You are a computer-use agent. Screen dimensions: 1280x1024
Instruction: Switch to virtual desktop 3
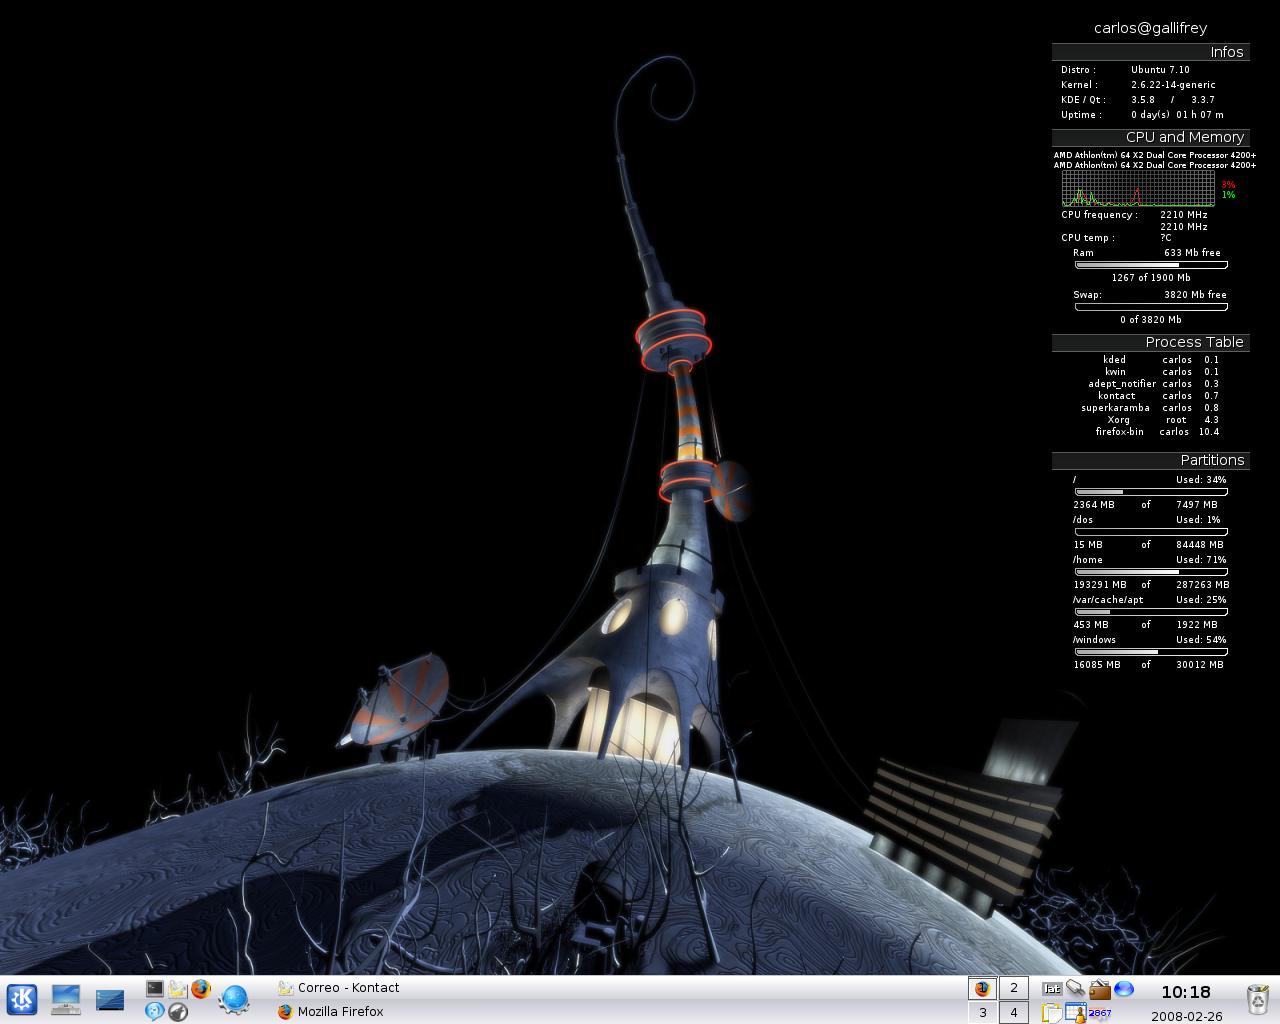point(983,1012)
